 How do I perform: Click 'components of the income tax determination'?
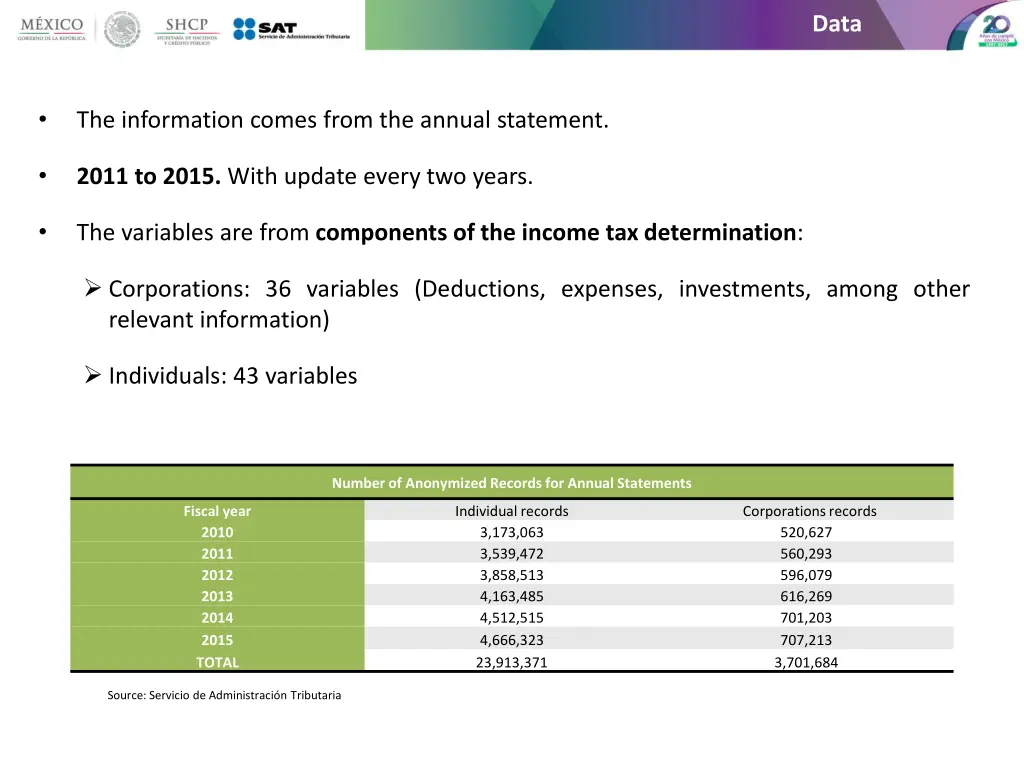556,232
